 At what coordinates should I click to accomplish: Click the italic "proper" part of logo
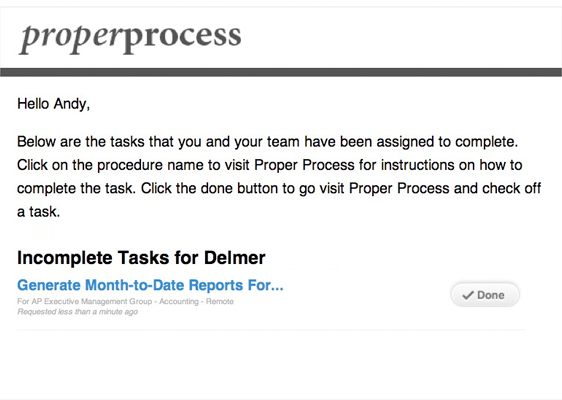70,39
